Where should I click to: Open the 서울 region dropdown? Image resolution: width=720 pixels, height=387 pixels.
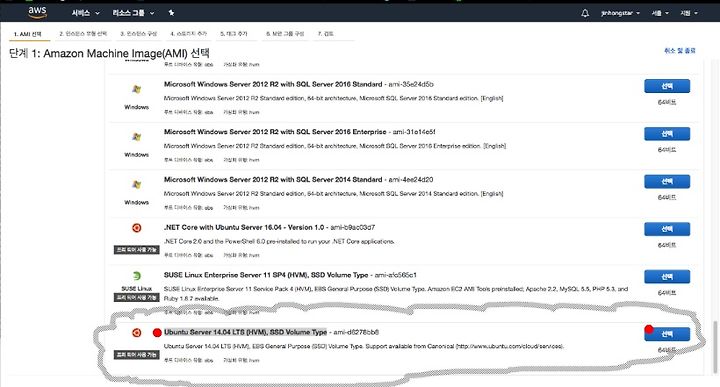[660, 13]
